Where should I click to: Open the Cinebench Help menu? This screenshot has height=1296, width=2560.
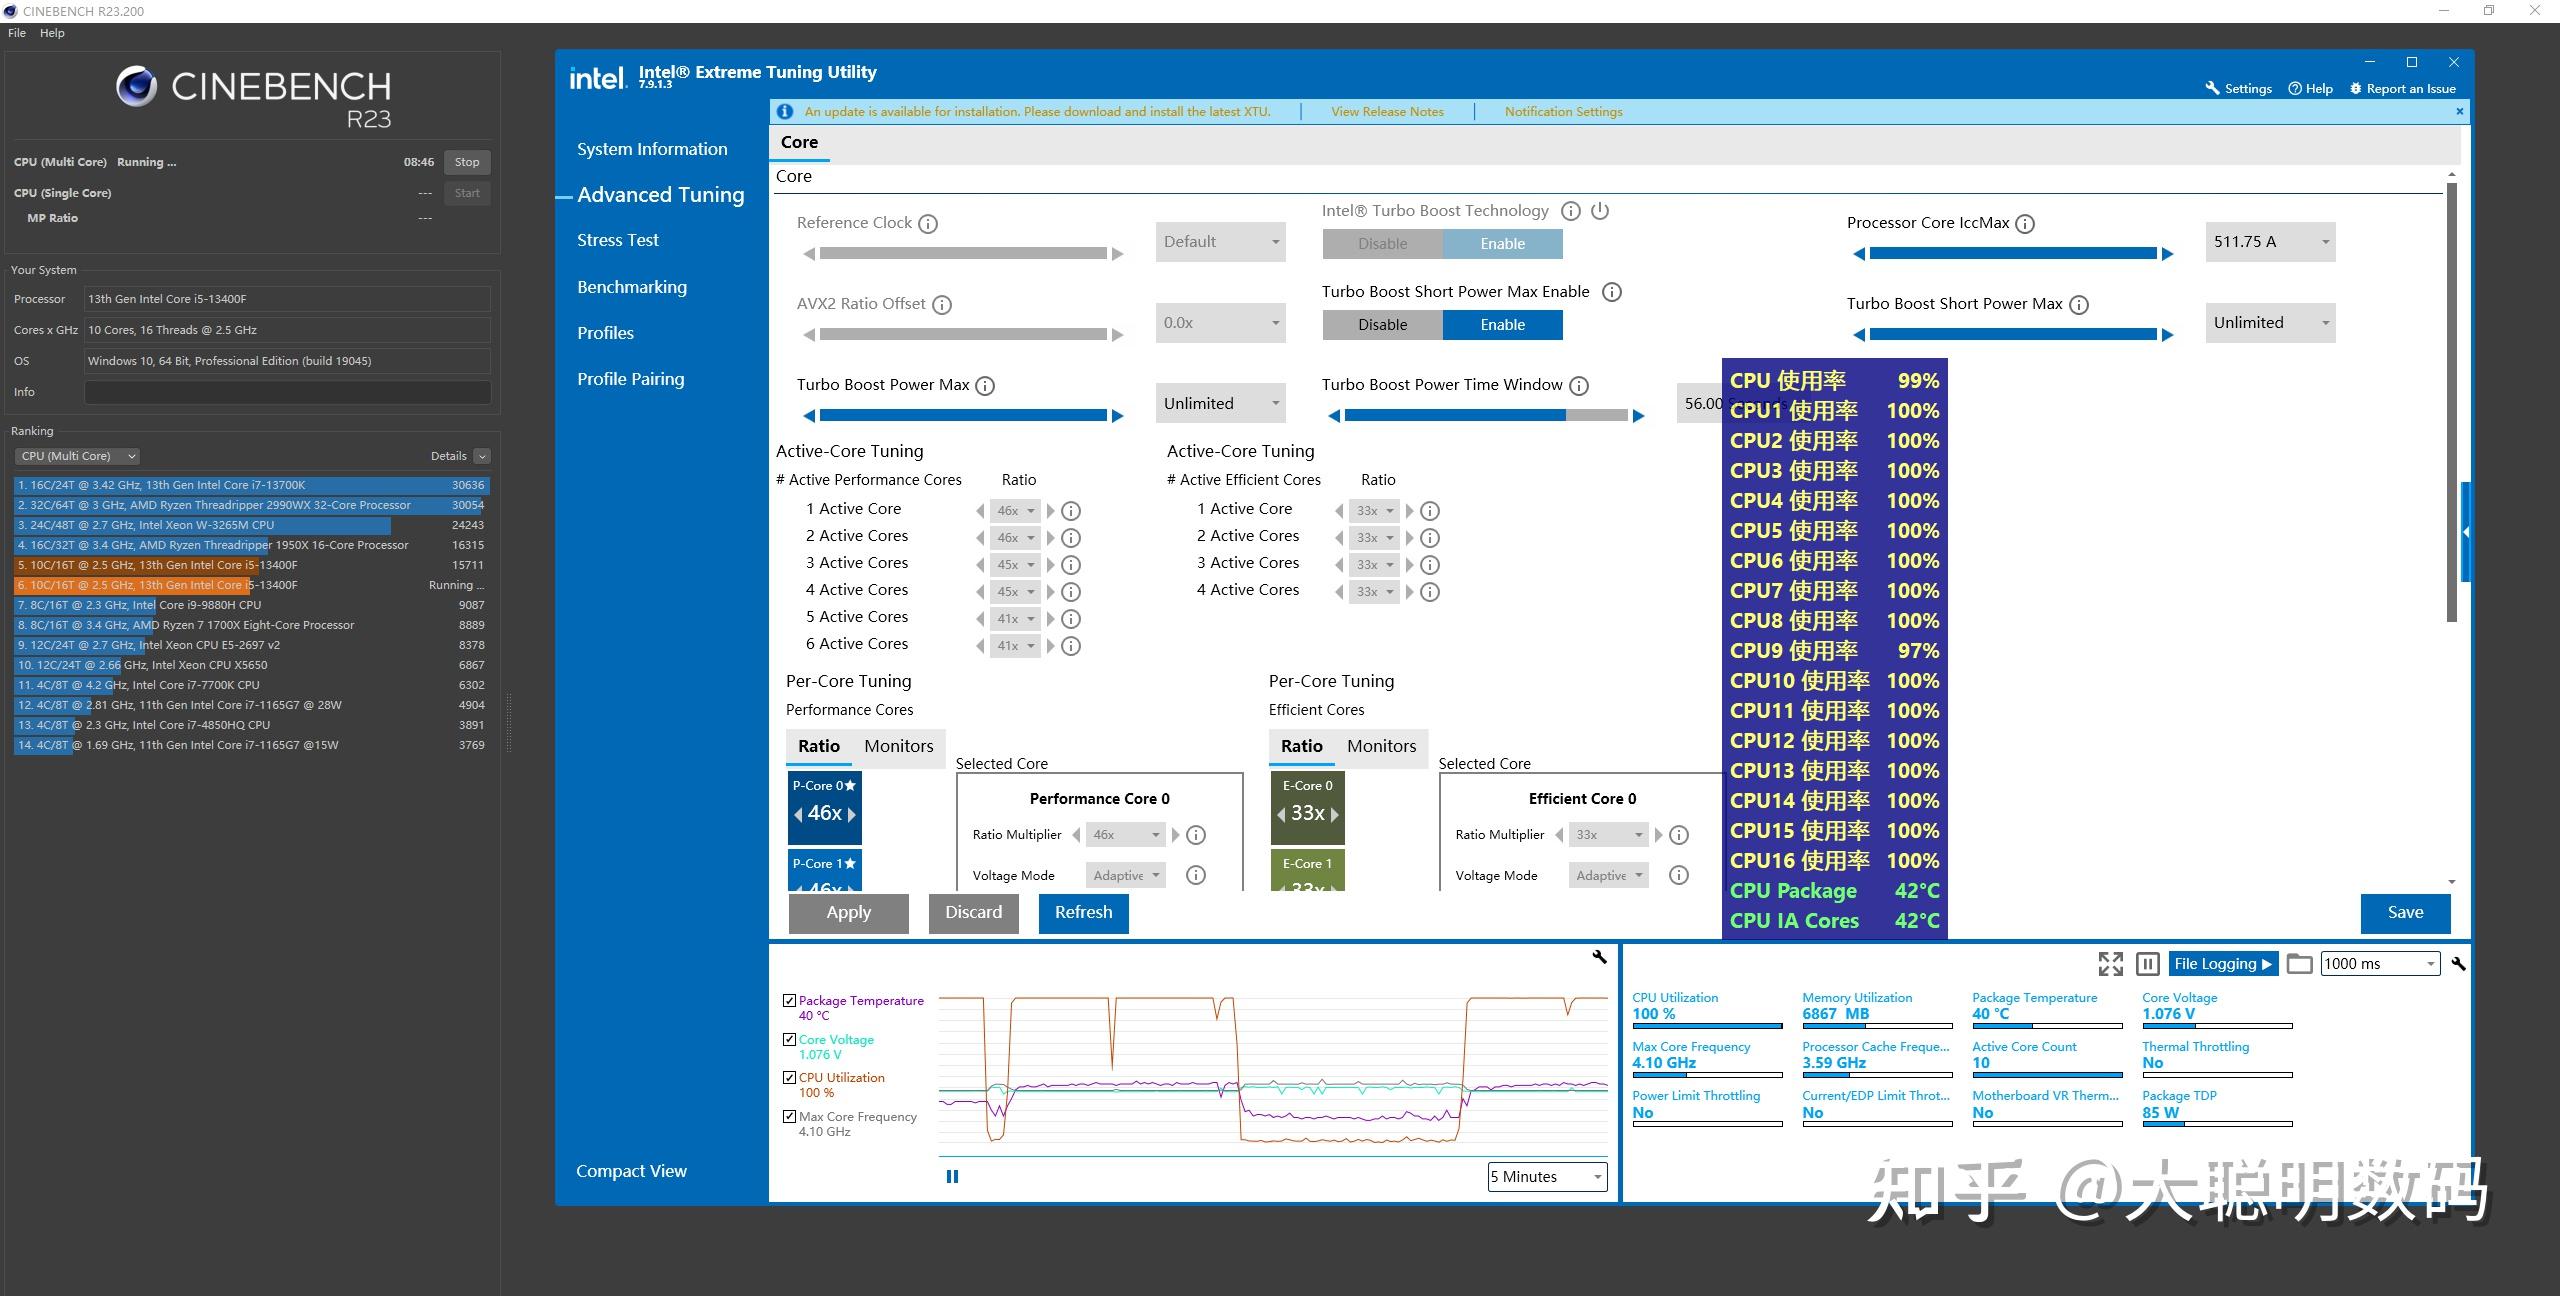52,33
